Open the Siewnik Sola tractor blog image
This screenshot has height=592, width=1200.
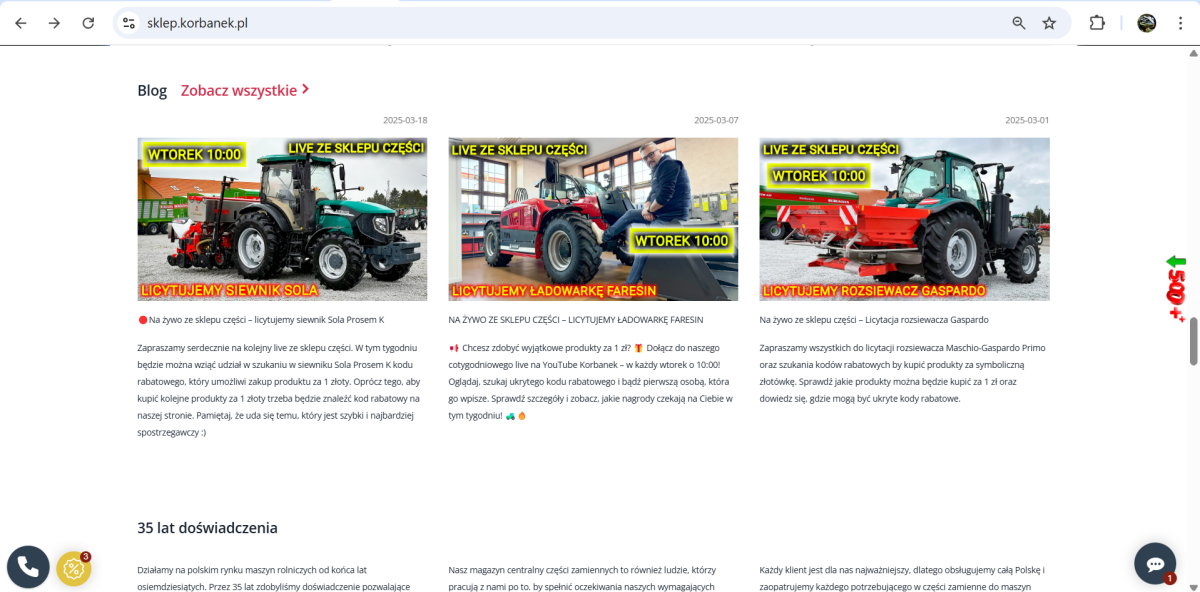pyautogui.click(x=282, y=219)
